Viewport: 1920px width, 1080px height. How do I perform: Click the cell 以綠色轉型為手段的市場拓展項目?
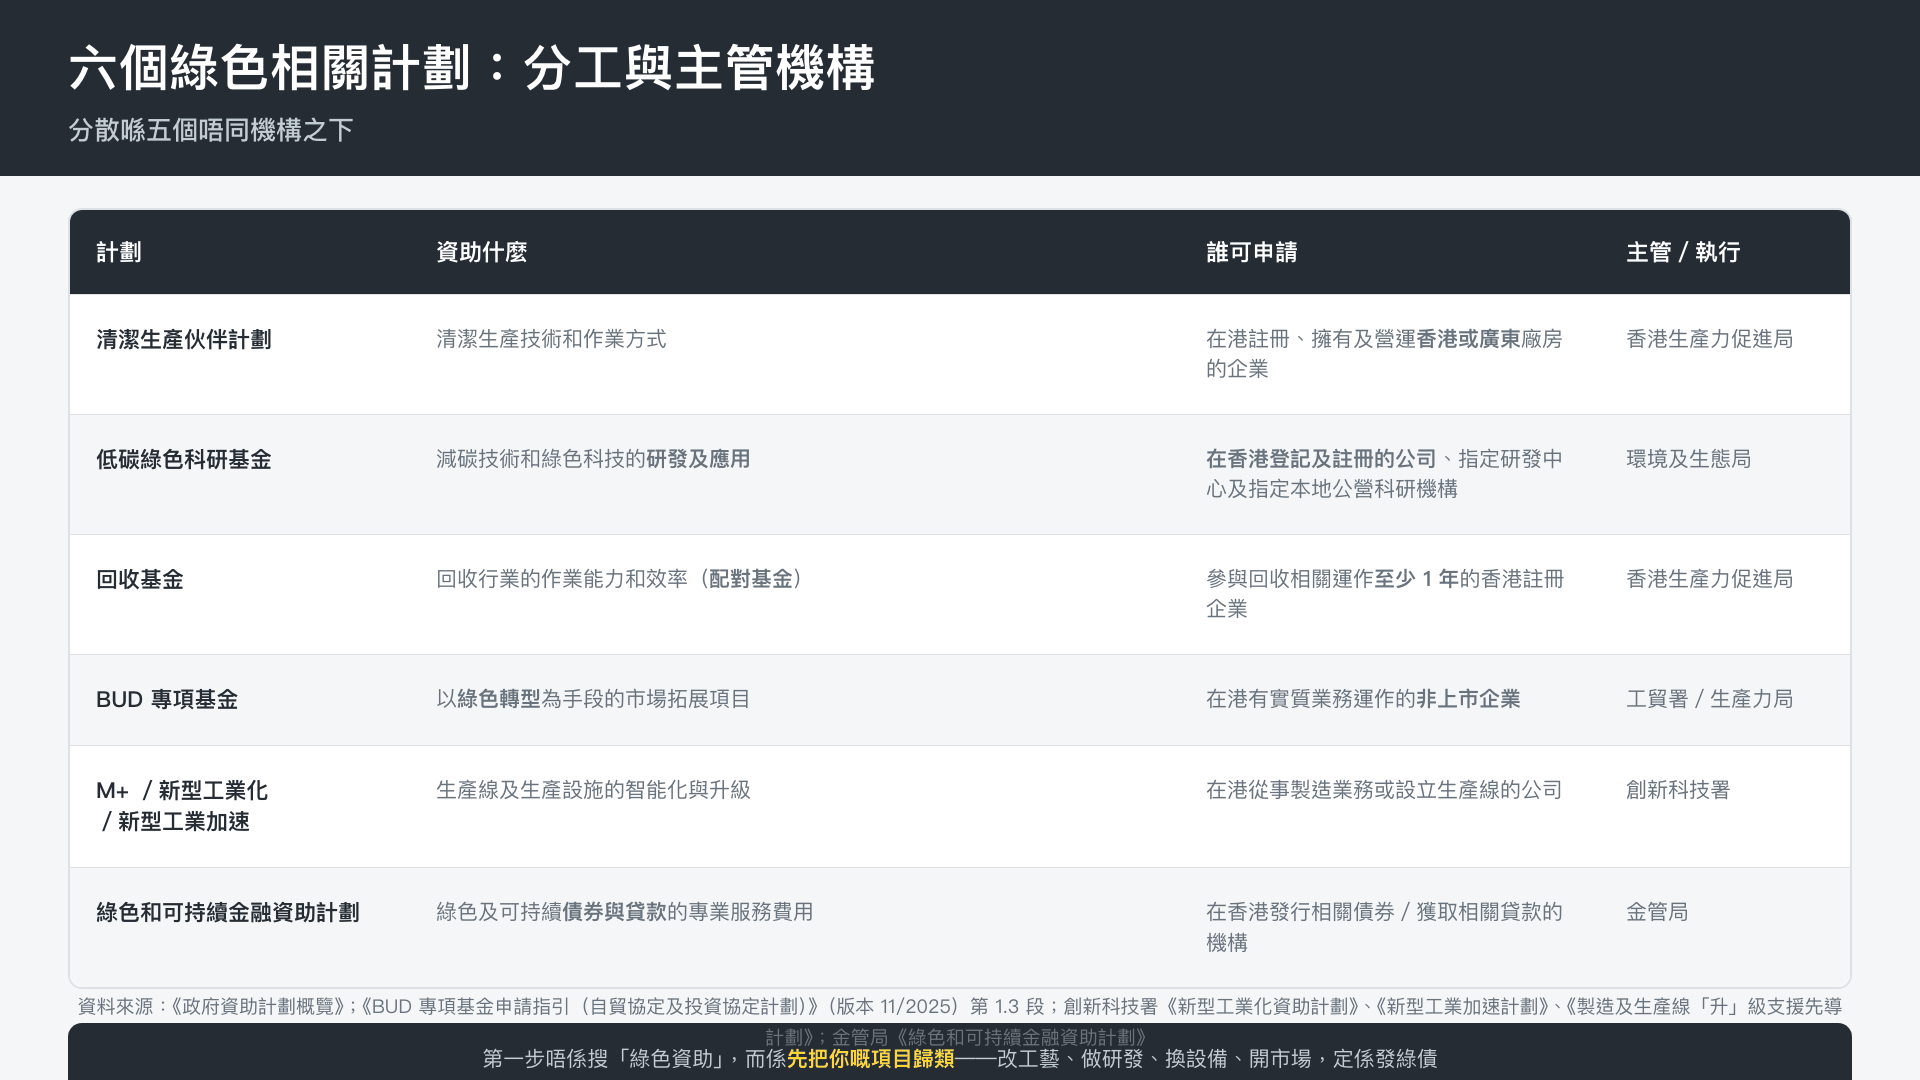coord(593,699)
